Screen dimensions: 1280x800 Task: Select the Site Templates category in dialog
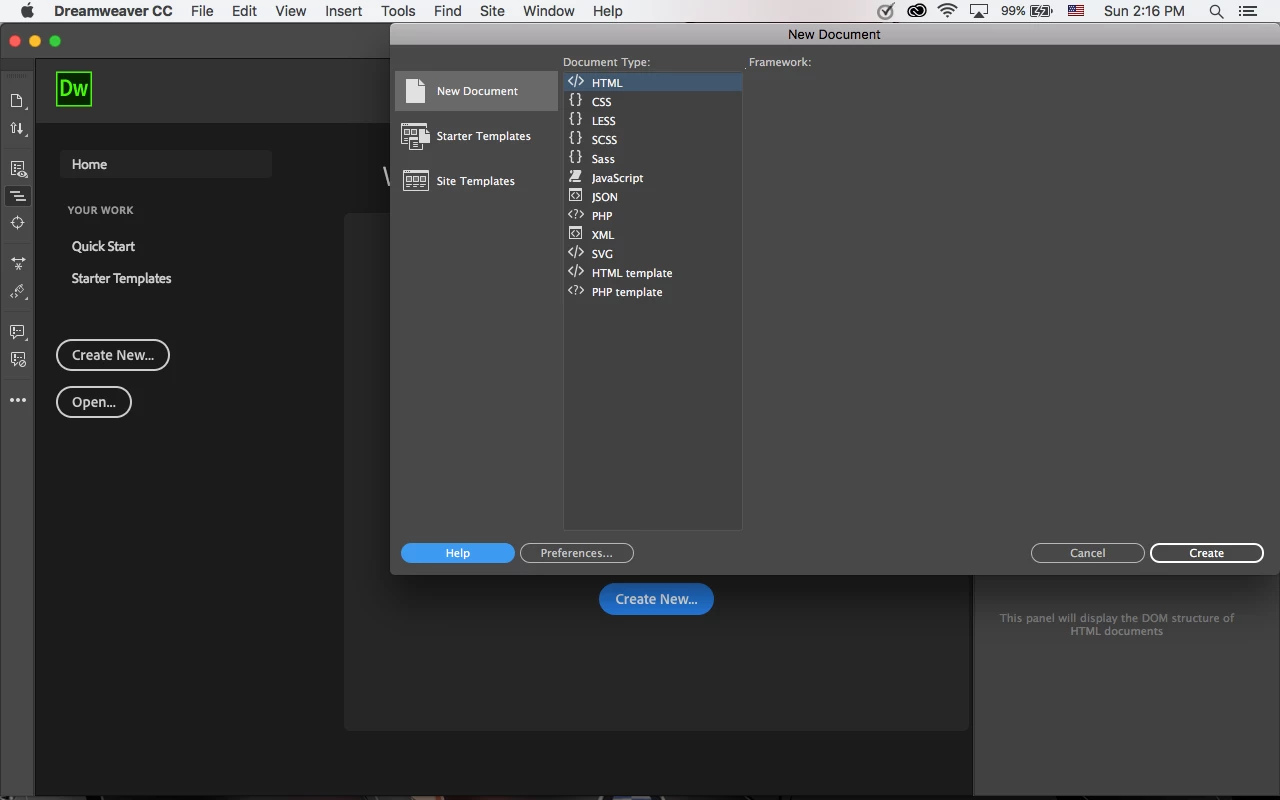(476, 181)
